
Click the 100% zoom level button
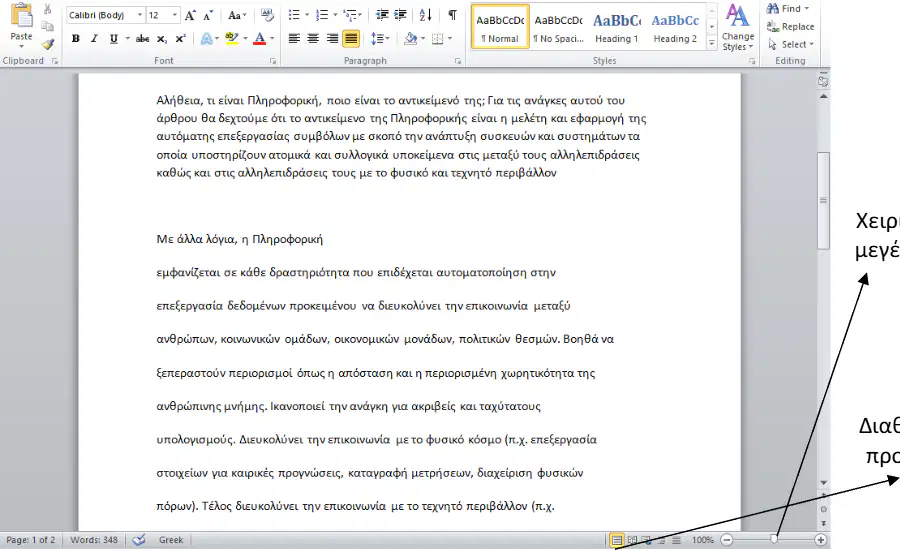pyautogui.click(x=703, y=540)
